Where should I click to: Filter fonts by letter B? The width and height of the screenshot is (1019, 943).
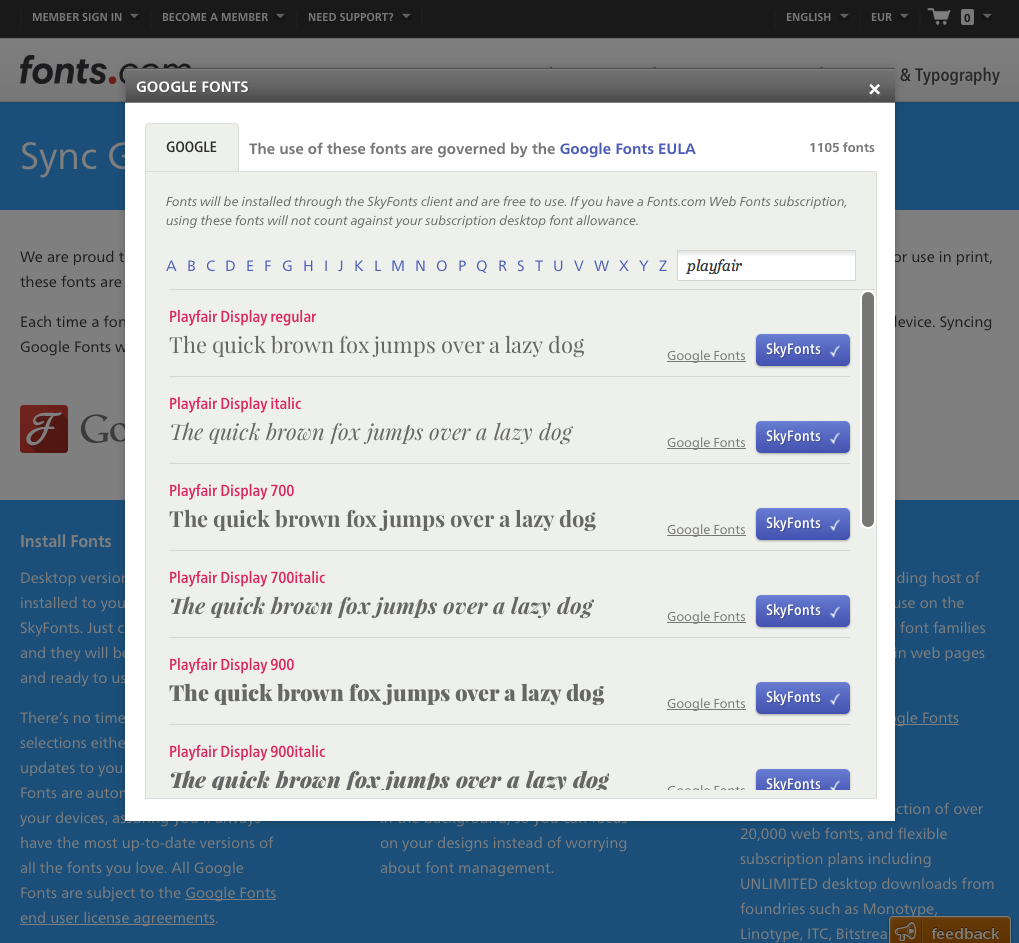[191, 266]
